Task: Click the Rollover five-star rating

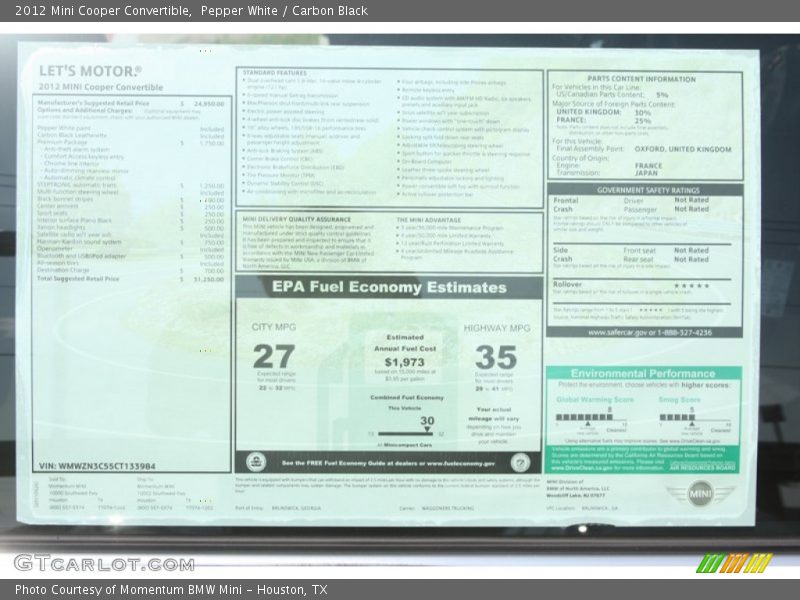Action: click(x=691, y=286)
